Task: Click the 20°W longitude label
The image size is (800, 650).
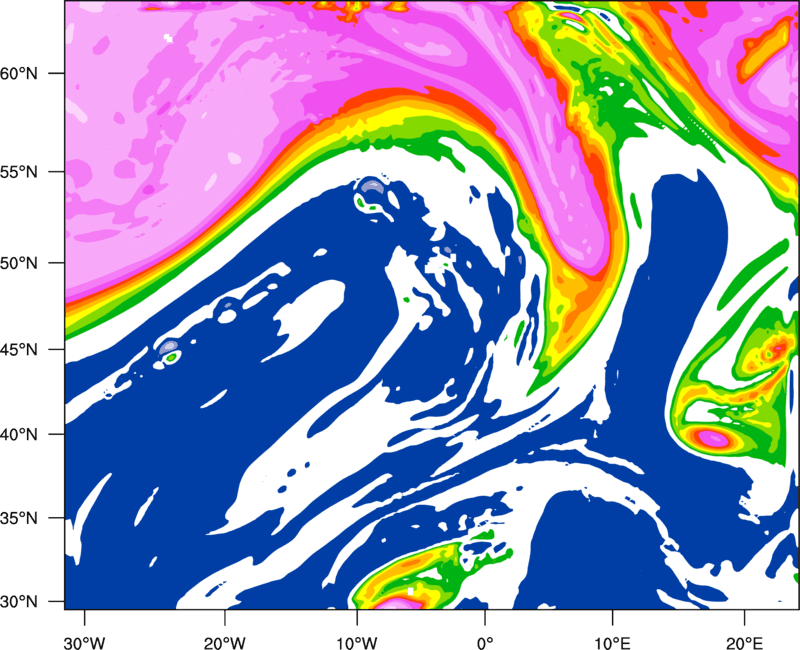Action: (x=224, y=643)
